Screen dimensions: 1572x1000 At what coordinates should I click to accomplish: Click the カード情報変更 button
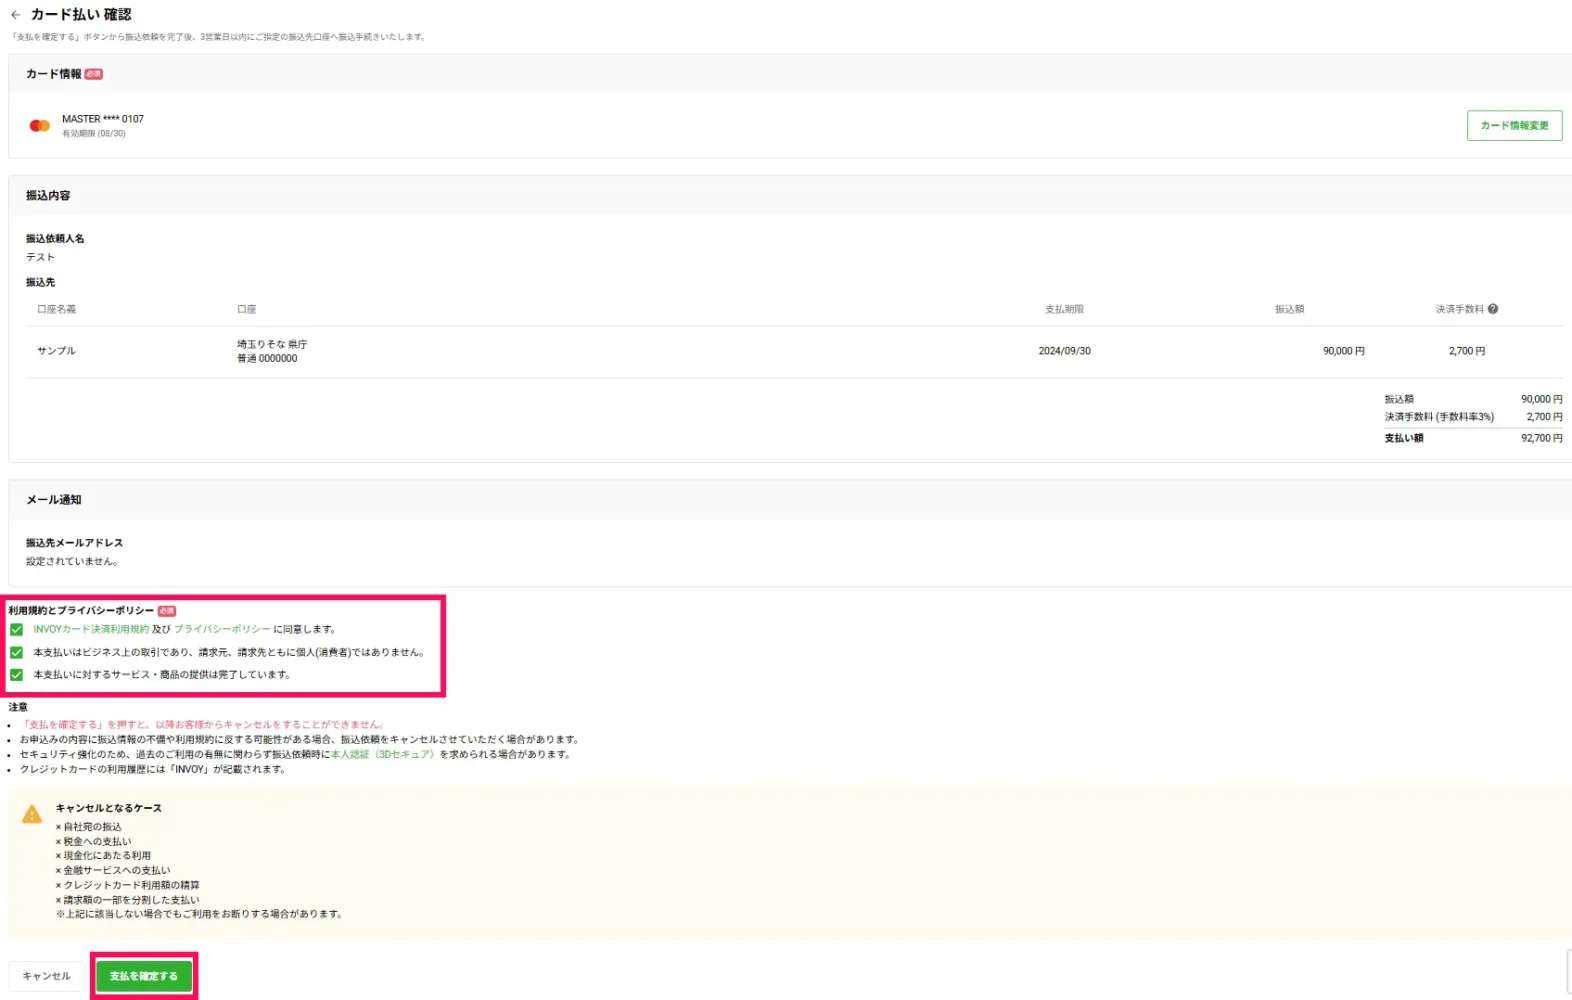point(1514,125)
